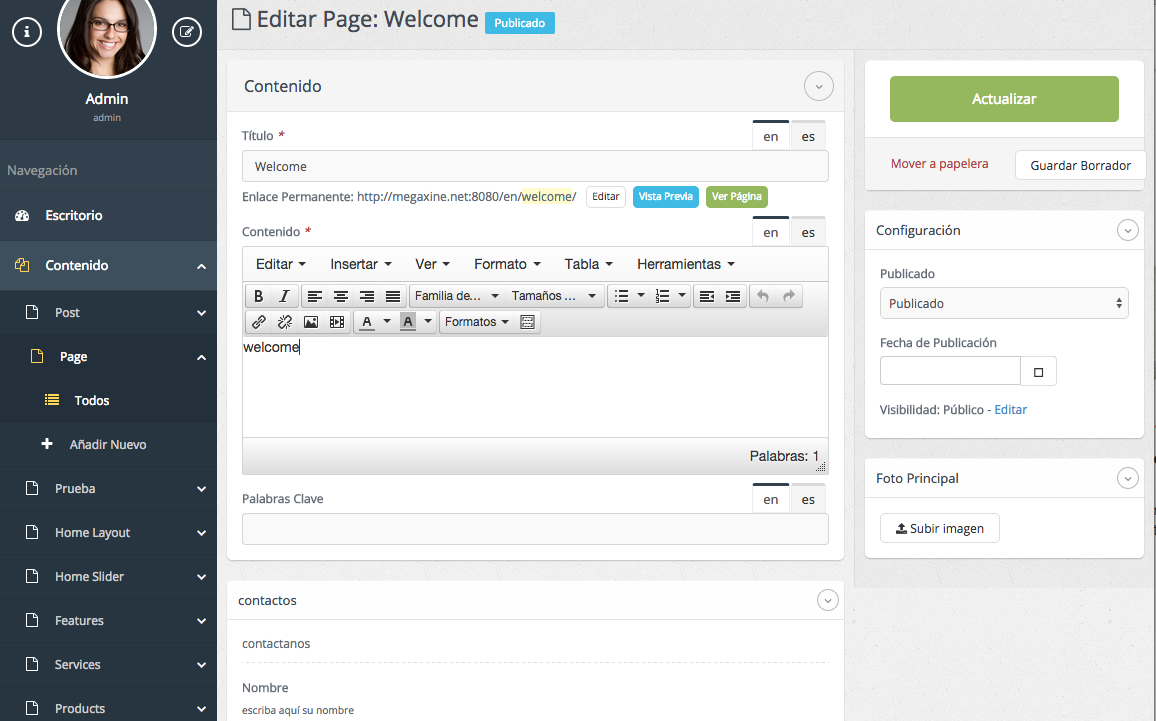Open the text color picker arrow
The image size is (1156, 721).
pyautogui.click(x=387, y=322)
